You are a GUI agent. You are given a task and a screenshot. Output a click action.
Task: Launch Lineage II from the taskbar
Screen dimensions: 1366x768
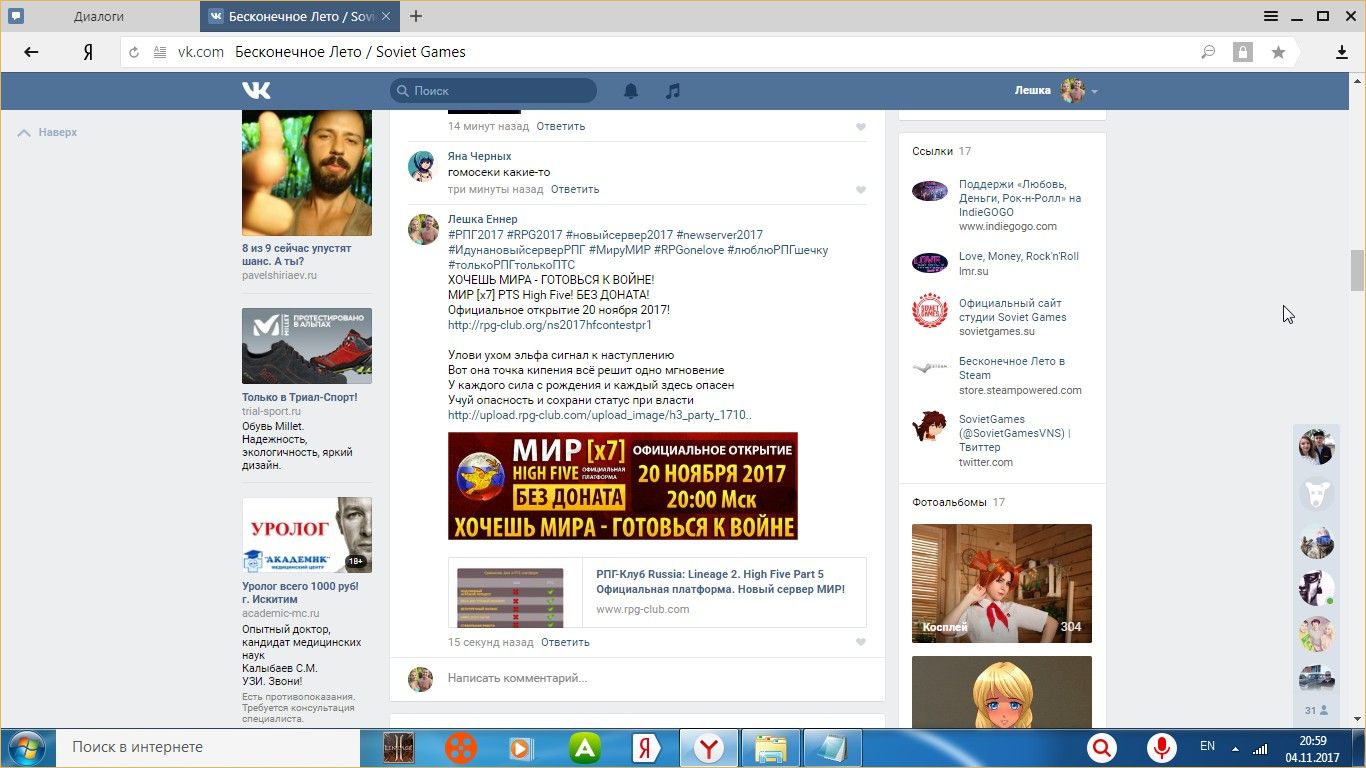400,748
